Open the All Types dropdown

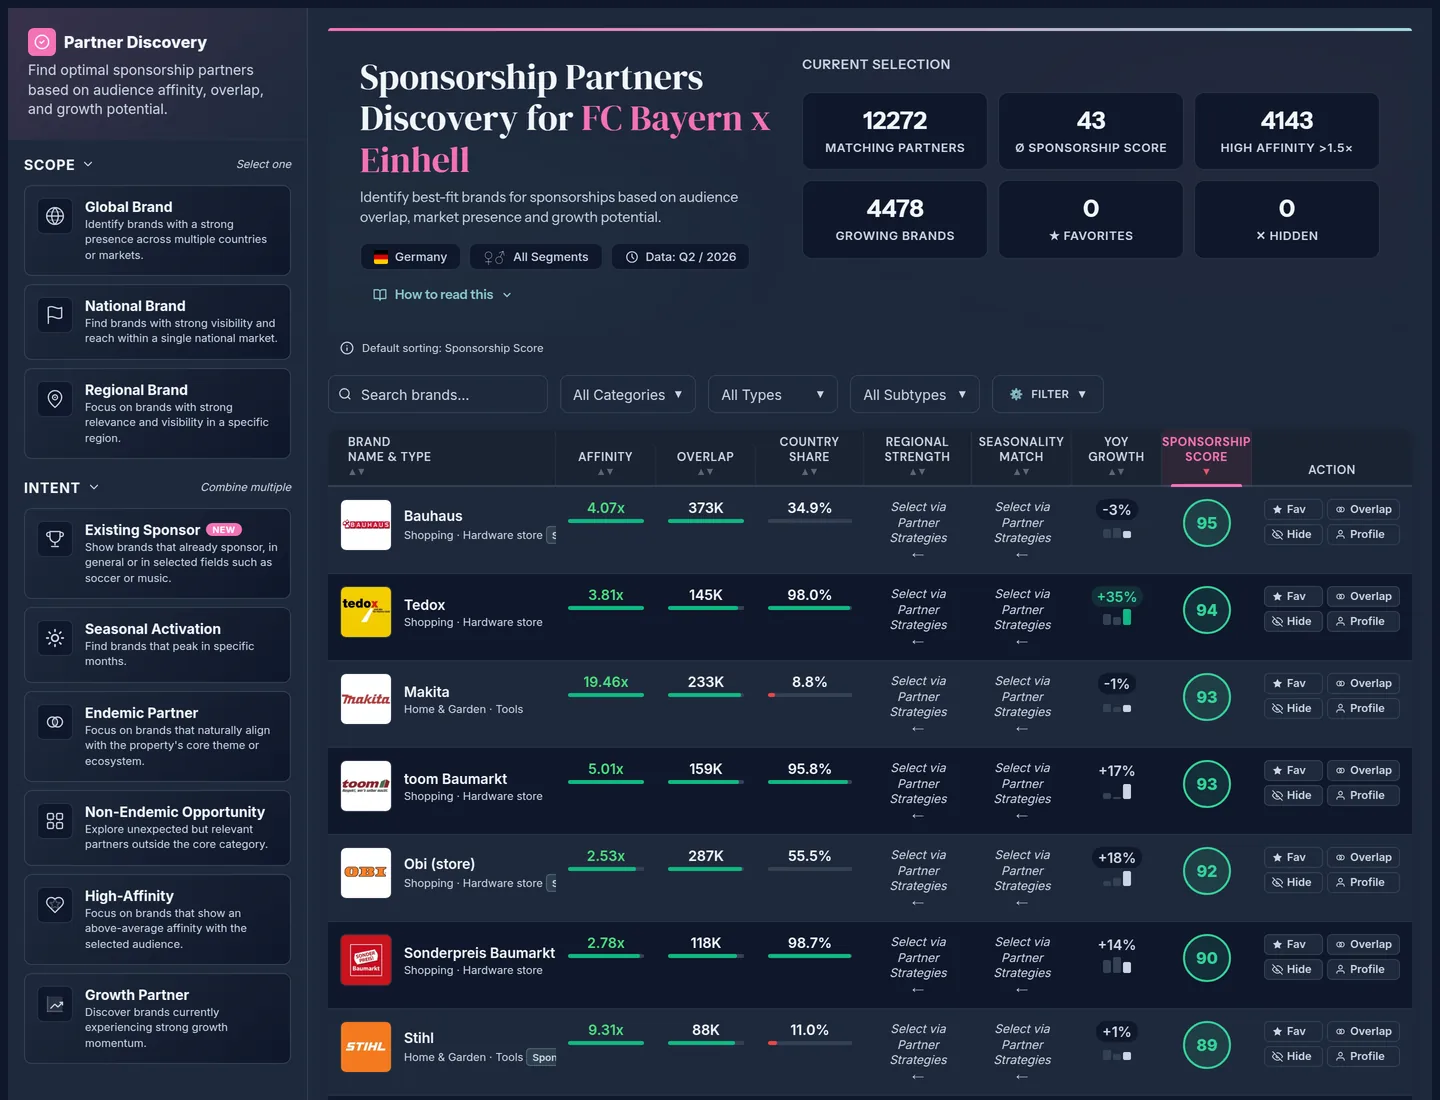(x=773, y=394)
